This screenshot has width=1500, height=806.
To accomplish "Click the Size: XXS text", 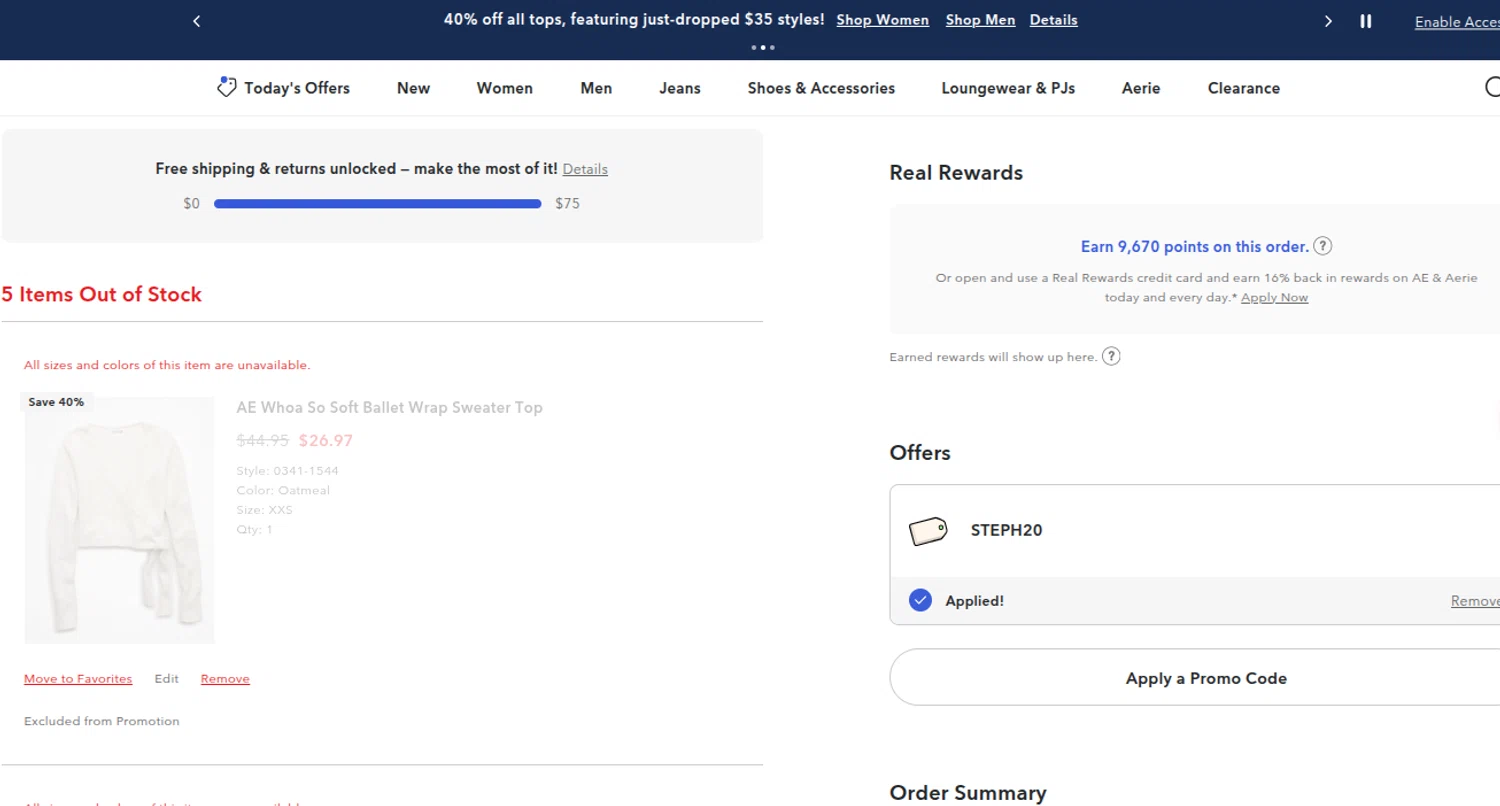I will (265, 510).
